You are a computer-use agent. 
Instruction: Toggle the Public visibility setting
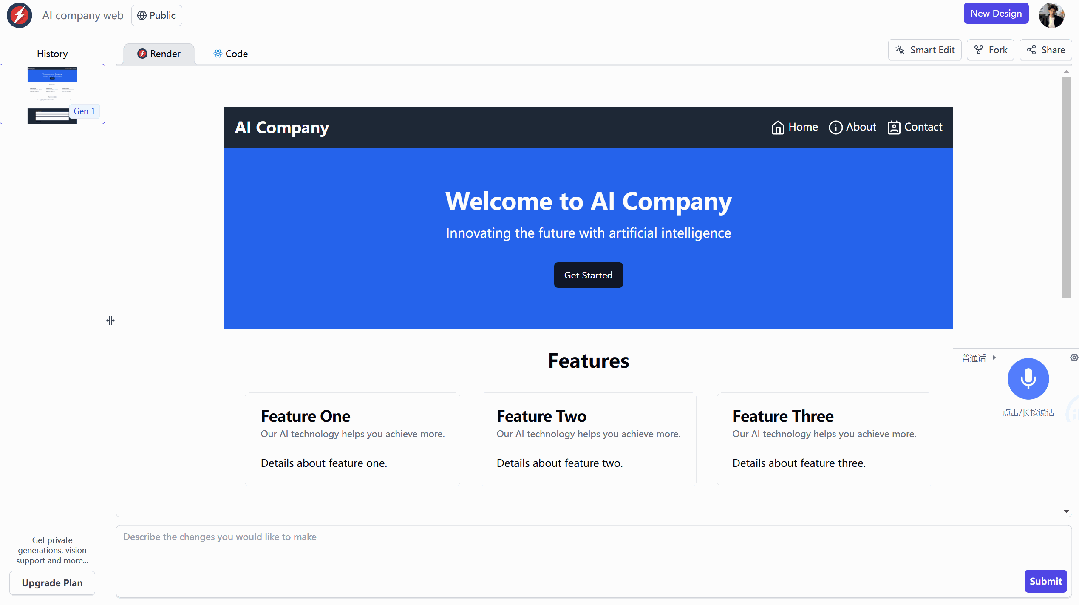[x=156, y=15]
